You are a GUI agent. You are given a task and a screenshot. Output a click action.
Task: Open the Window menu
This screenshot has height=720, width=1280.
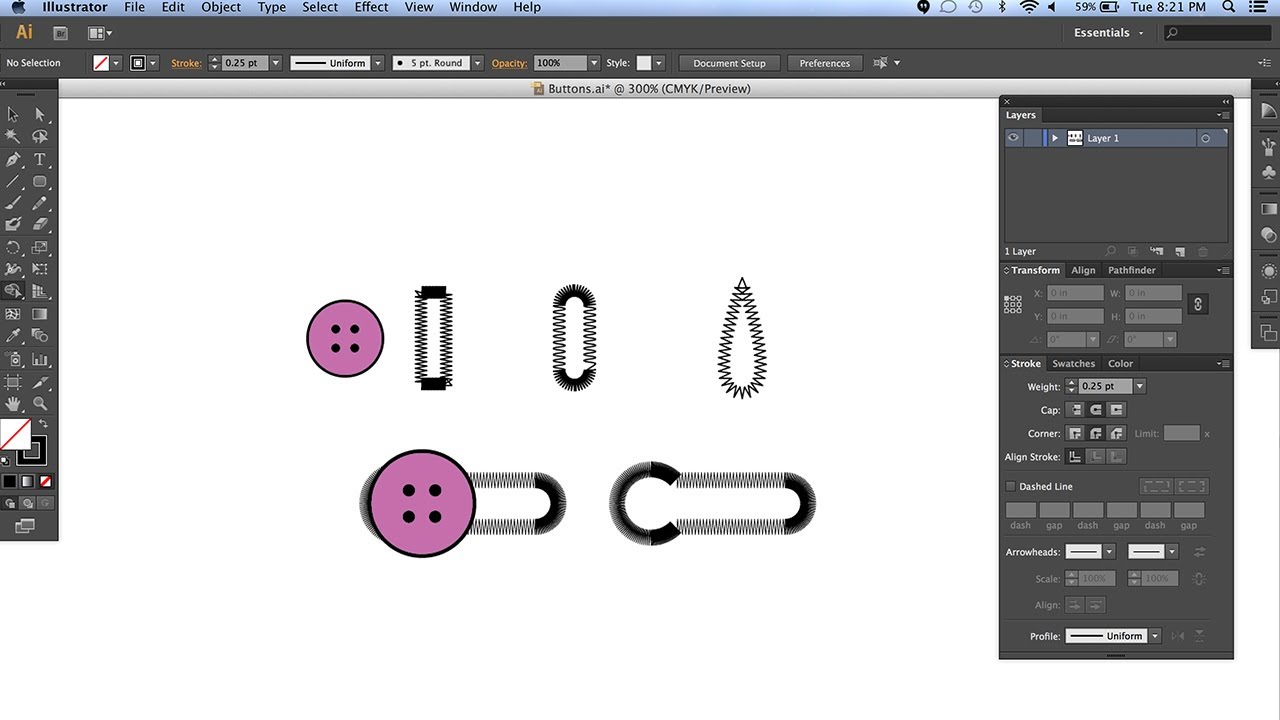473,7
